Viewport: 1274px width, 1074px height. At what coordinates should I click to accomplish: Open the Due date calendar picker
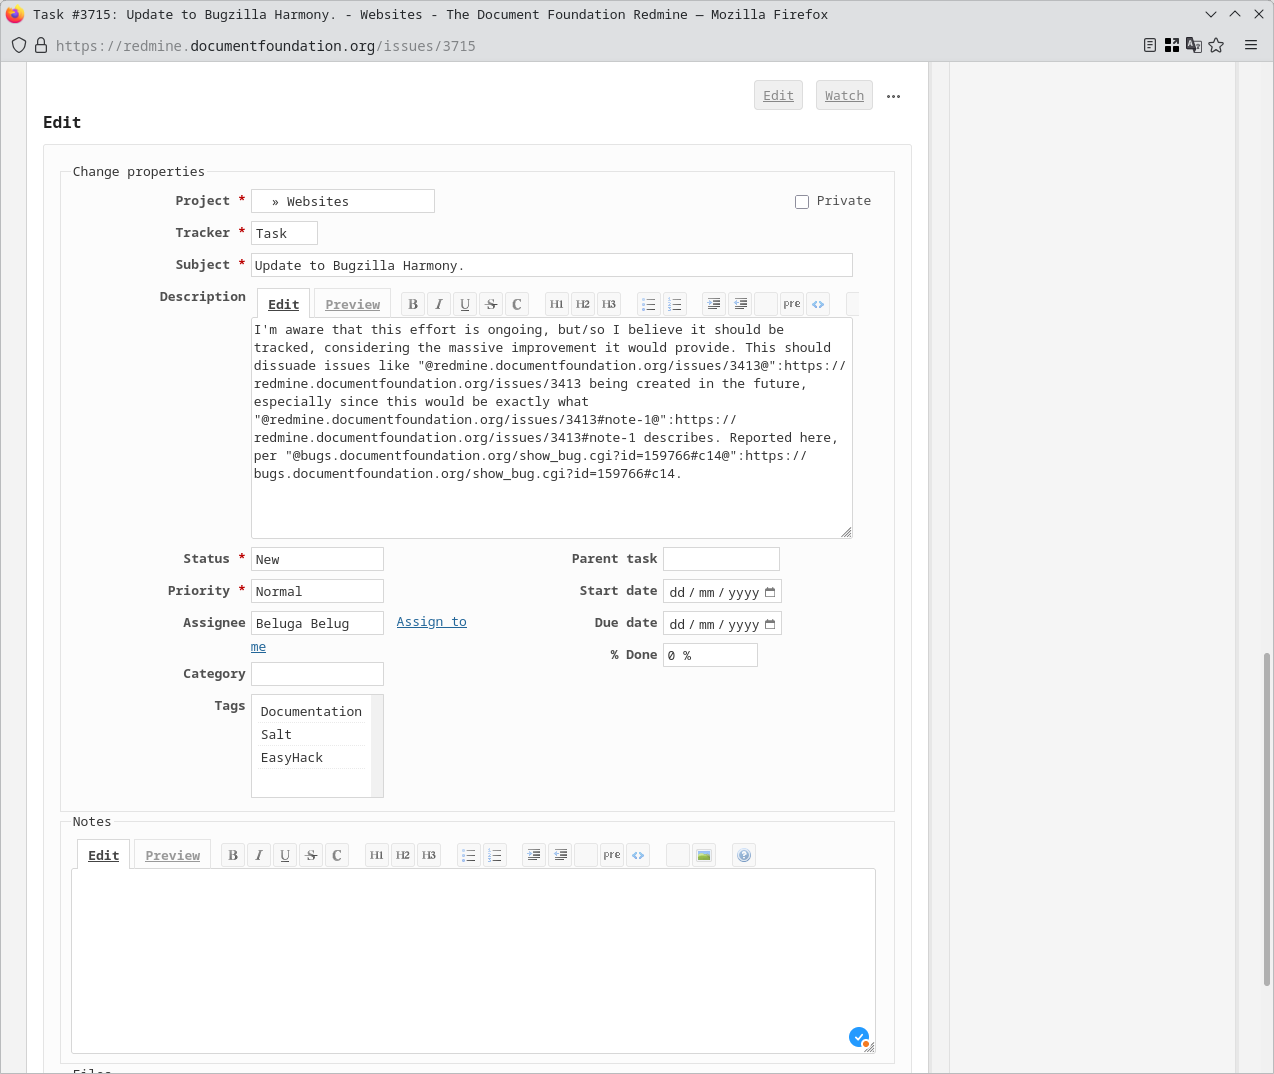coord(770,624)
